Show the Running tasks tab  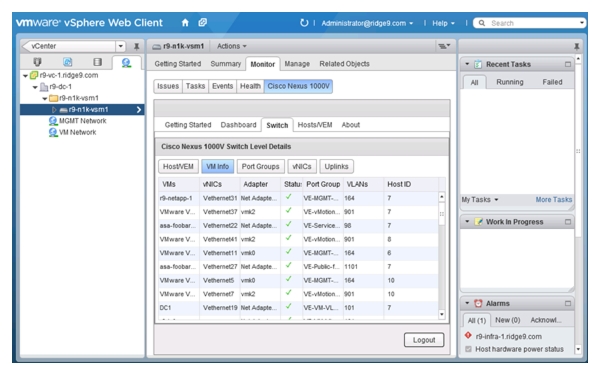(x=509, y=82)
